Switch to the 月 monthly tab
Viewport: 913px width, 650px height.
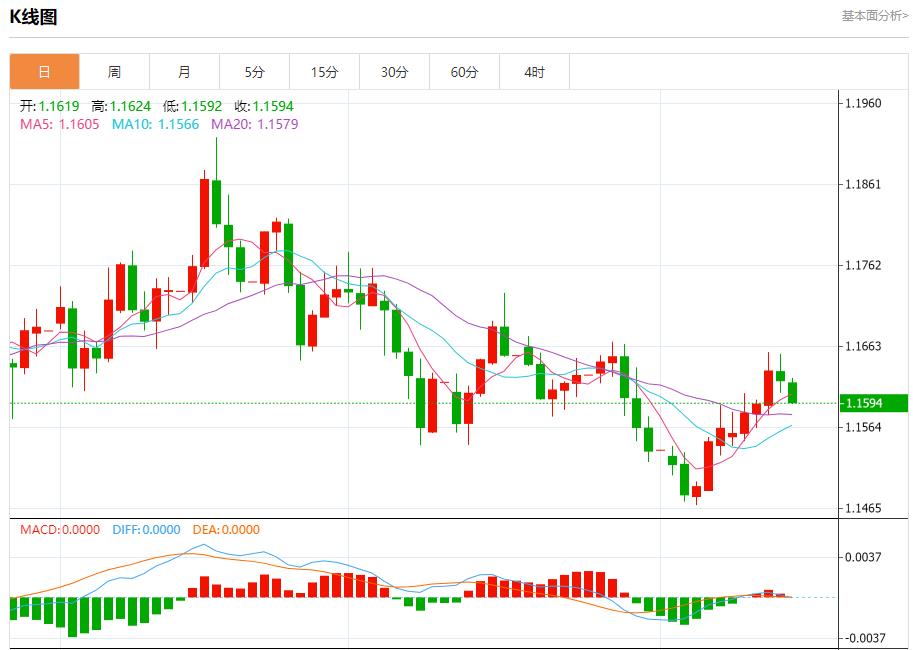tap(184, 72)
